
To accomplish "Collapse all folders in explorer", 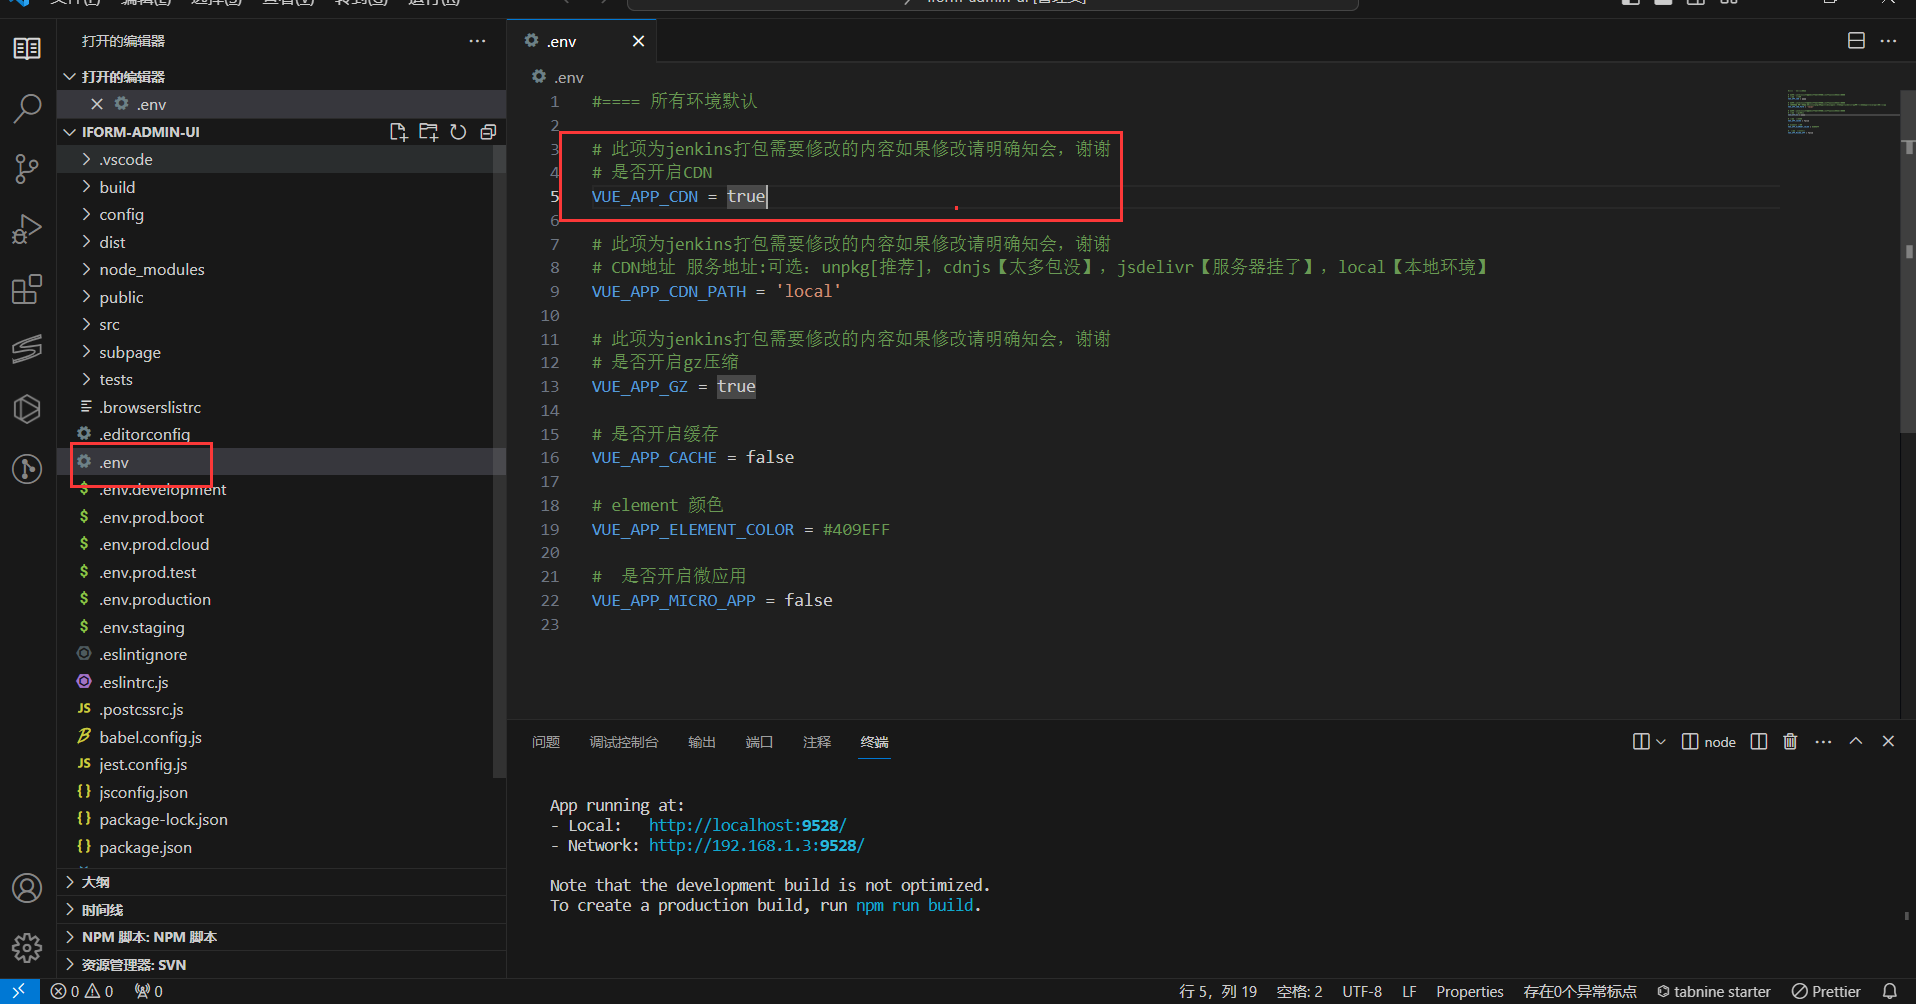I will [488, 132].
